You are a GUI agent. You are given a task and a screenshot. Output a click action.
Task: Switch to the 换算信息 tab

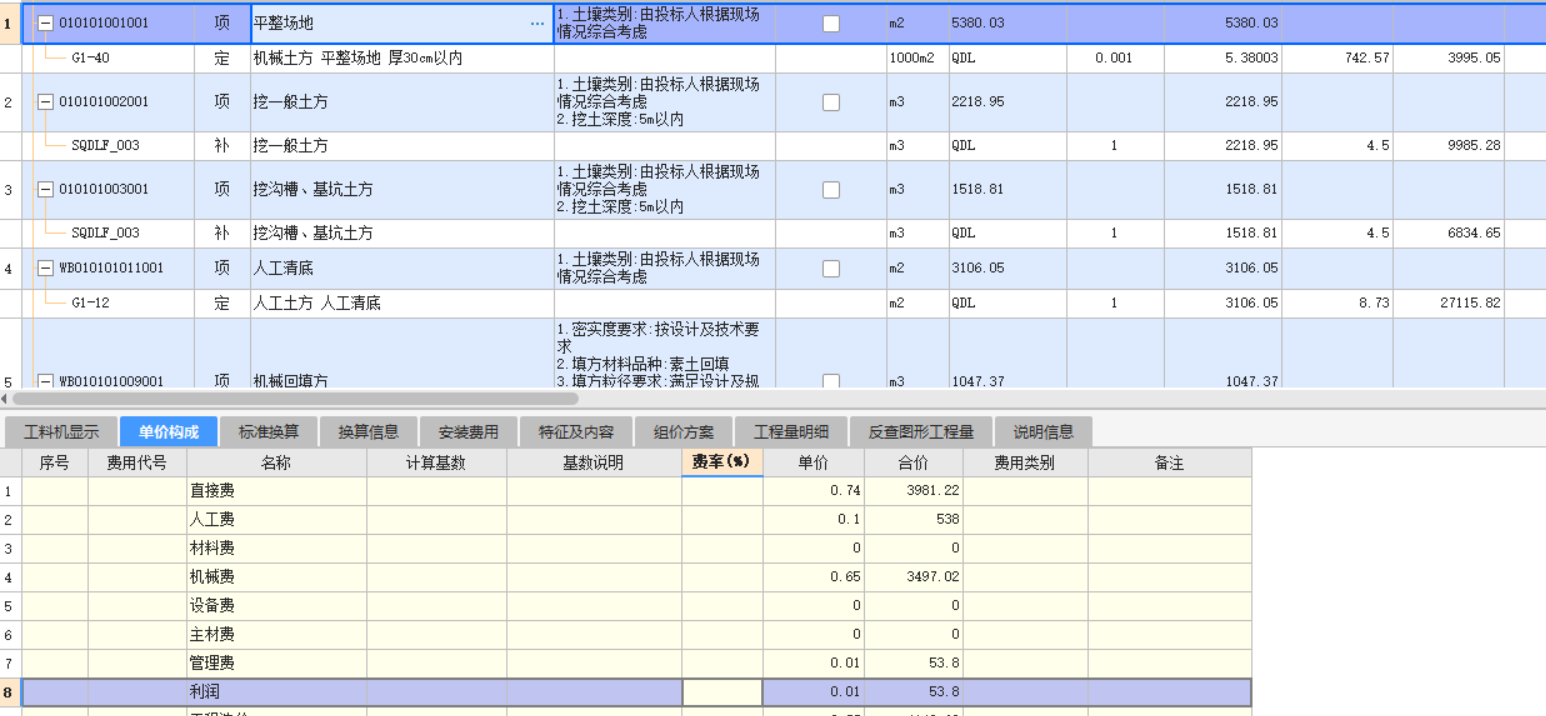pyautogui.click(x=368, y=432)
